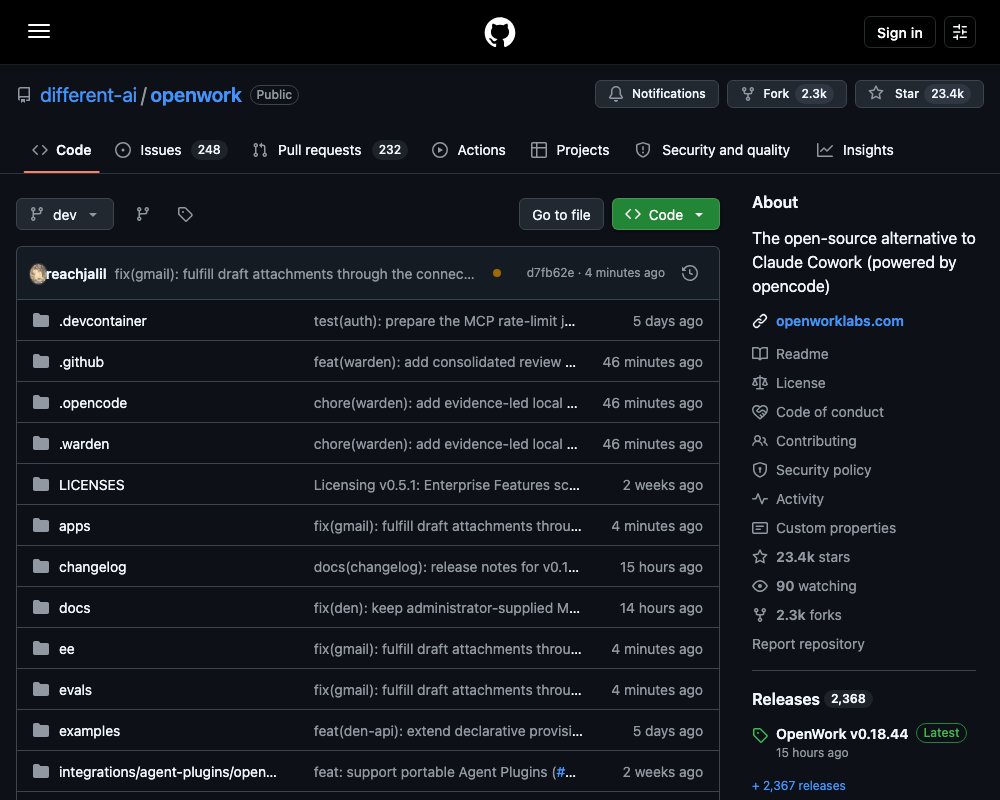1000x800 pixels.
Task: Click the folder icon beside examples
Action: [41, 730]
